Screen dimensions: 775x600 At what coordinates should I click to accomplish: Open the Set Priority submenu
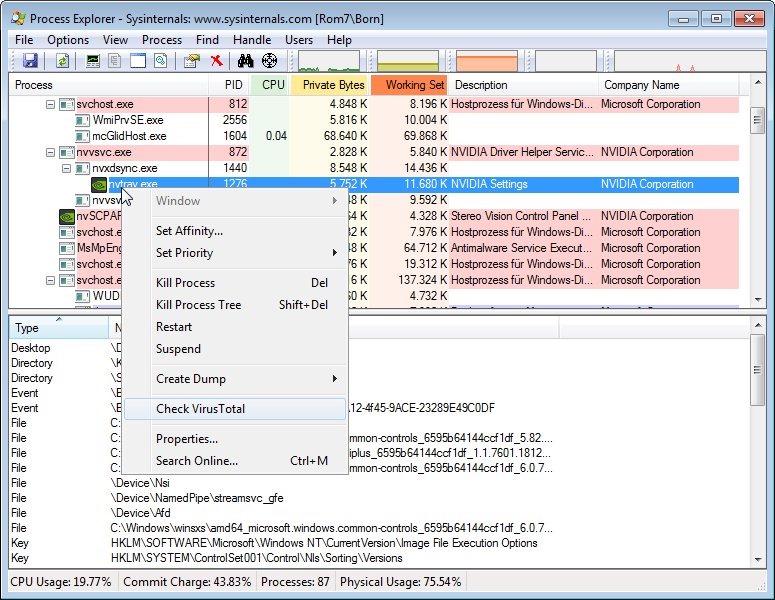tap(235, 253)
